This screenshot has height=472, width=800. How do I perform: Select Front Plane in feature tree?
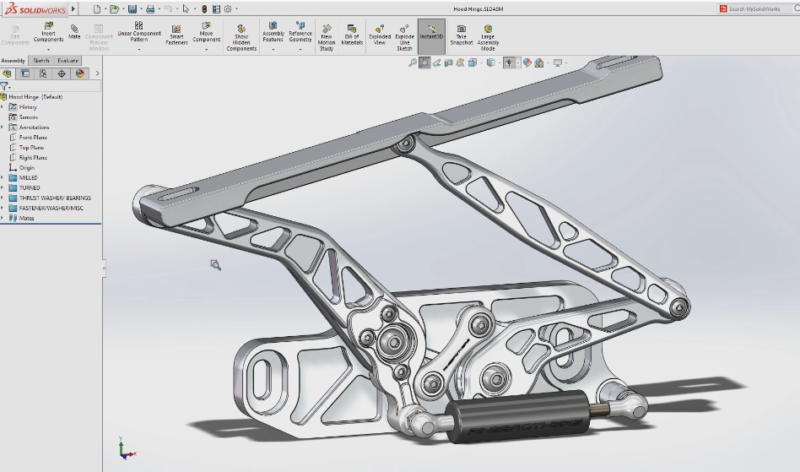[33, 137]
